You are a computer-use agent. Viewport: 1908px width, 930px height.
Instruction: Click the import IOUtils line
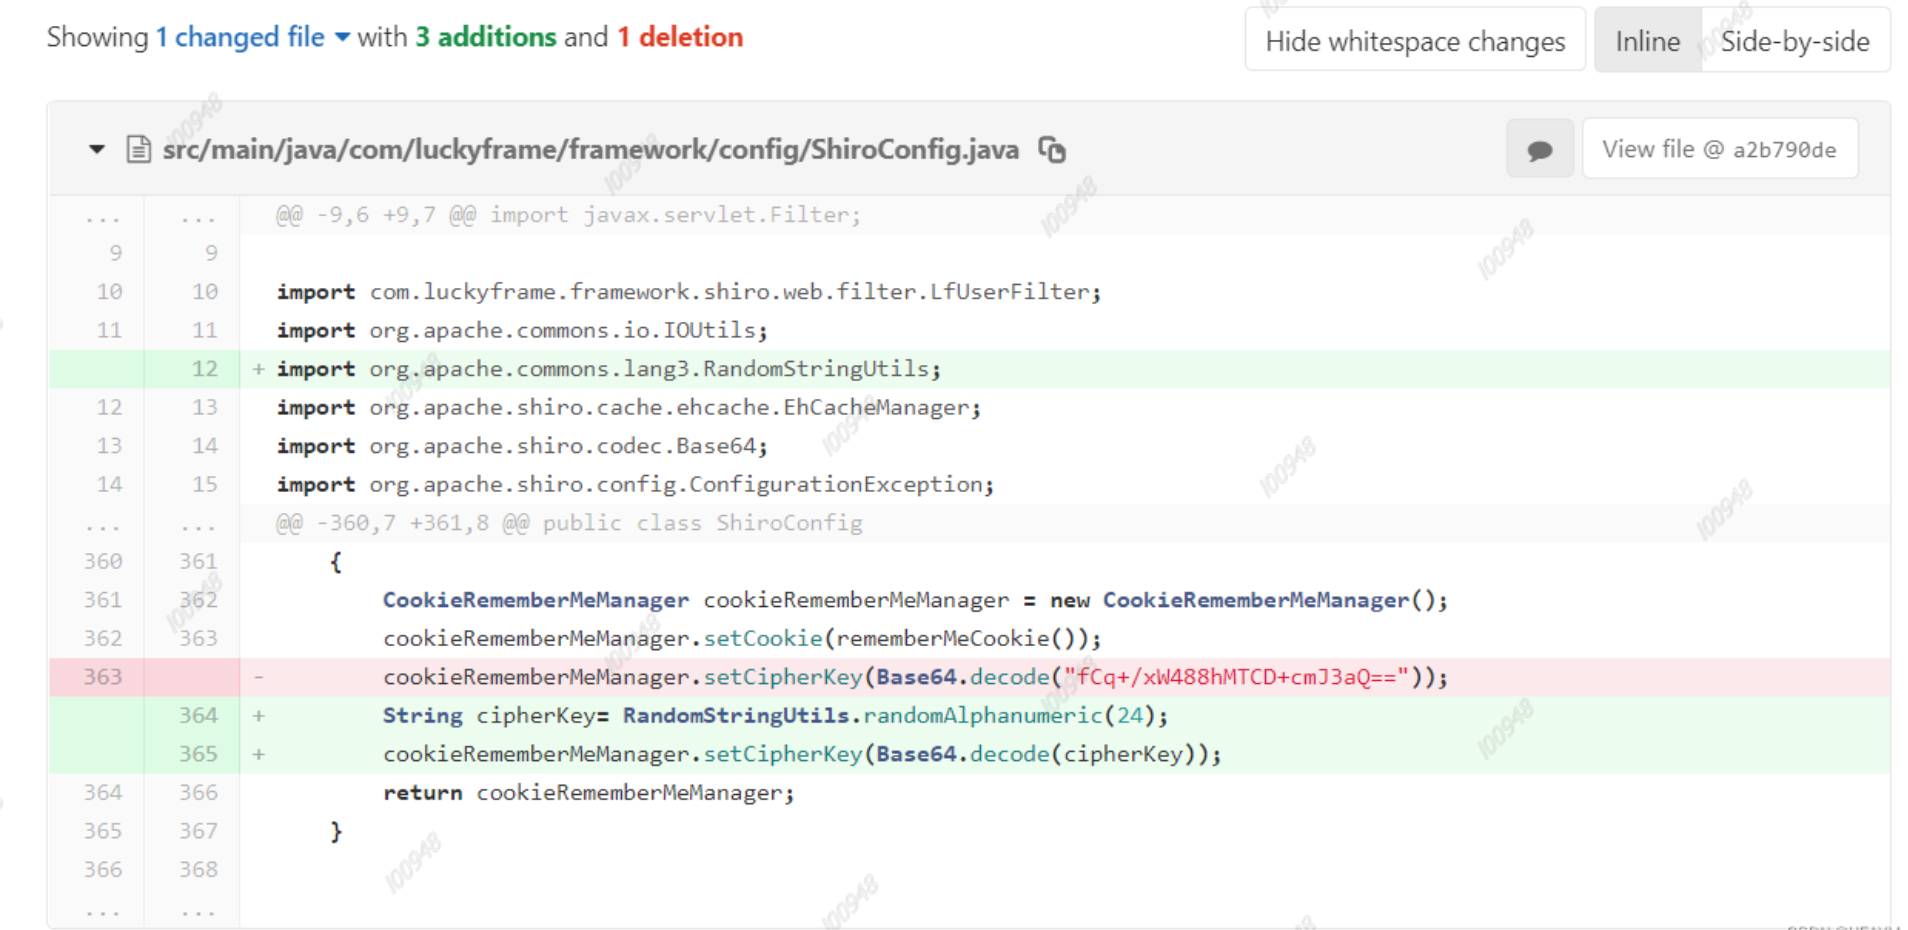[1065, 330]
